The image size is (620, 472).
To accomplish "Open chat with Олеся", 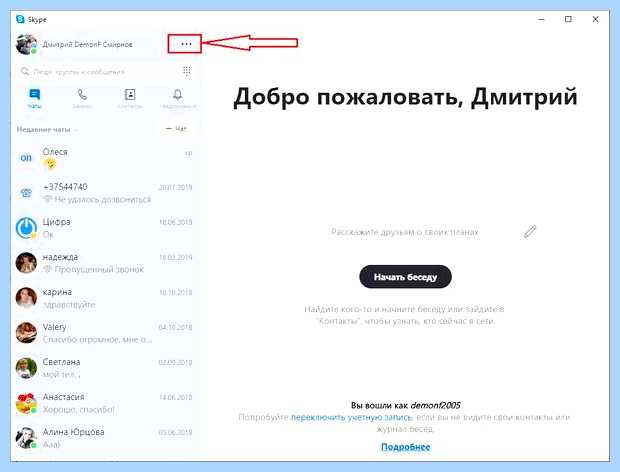I will [x=105, y=158].
